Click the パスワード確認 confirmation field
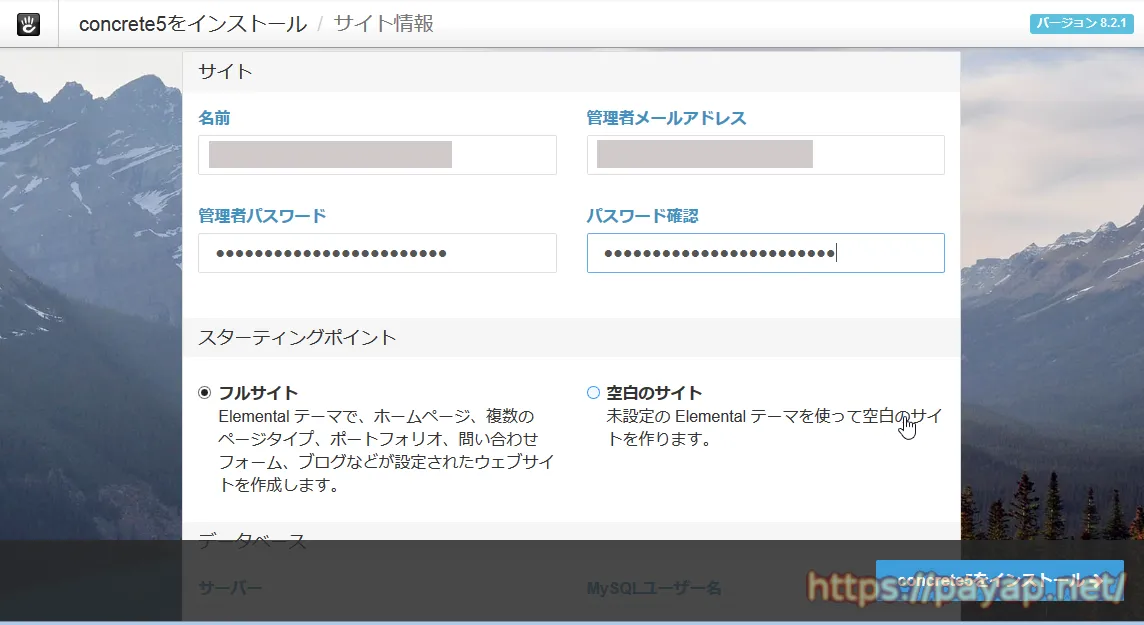Screen dimensions: 1144x625 (x=765, y=253)
